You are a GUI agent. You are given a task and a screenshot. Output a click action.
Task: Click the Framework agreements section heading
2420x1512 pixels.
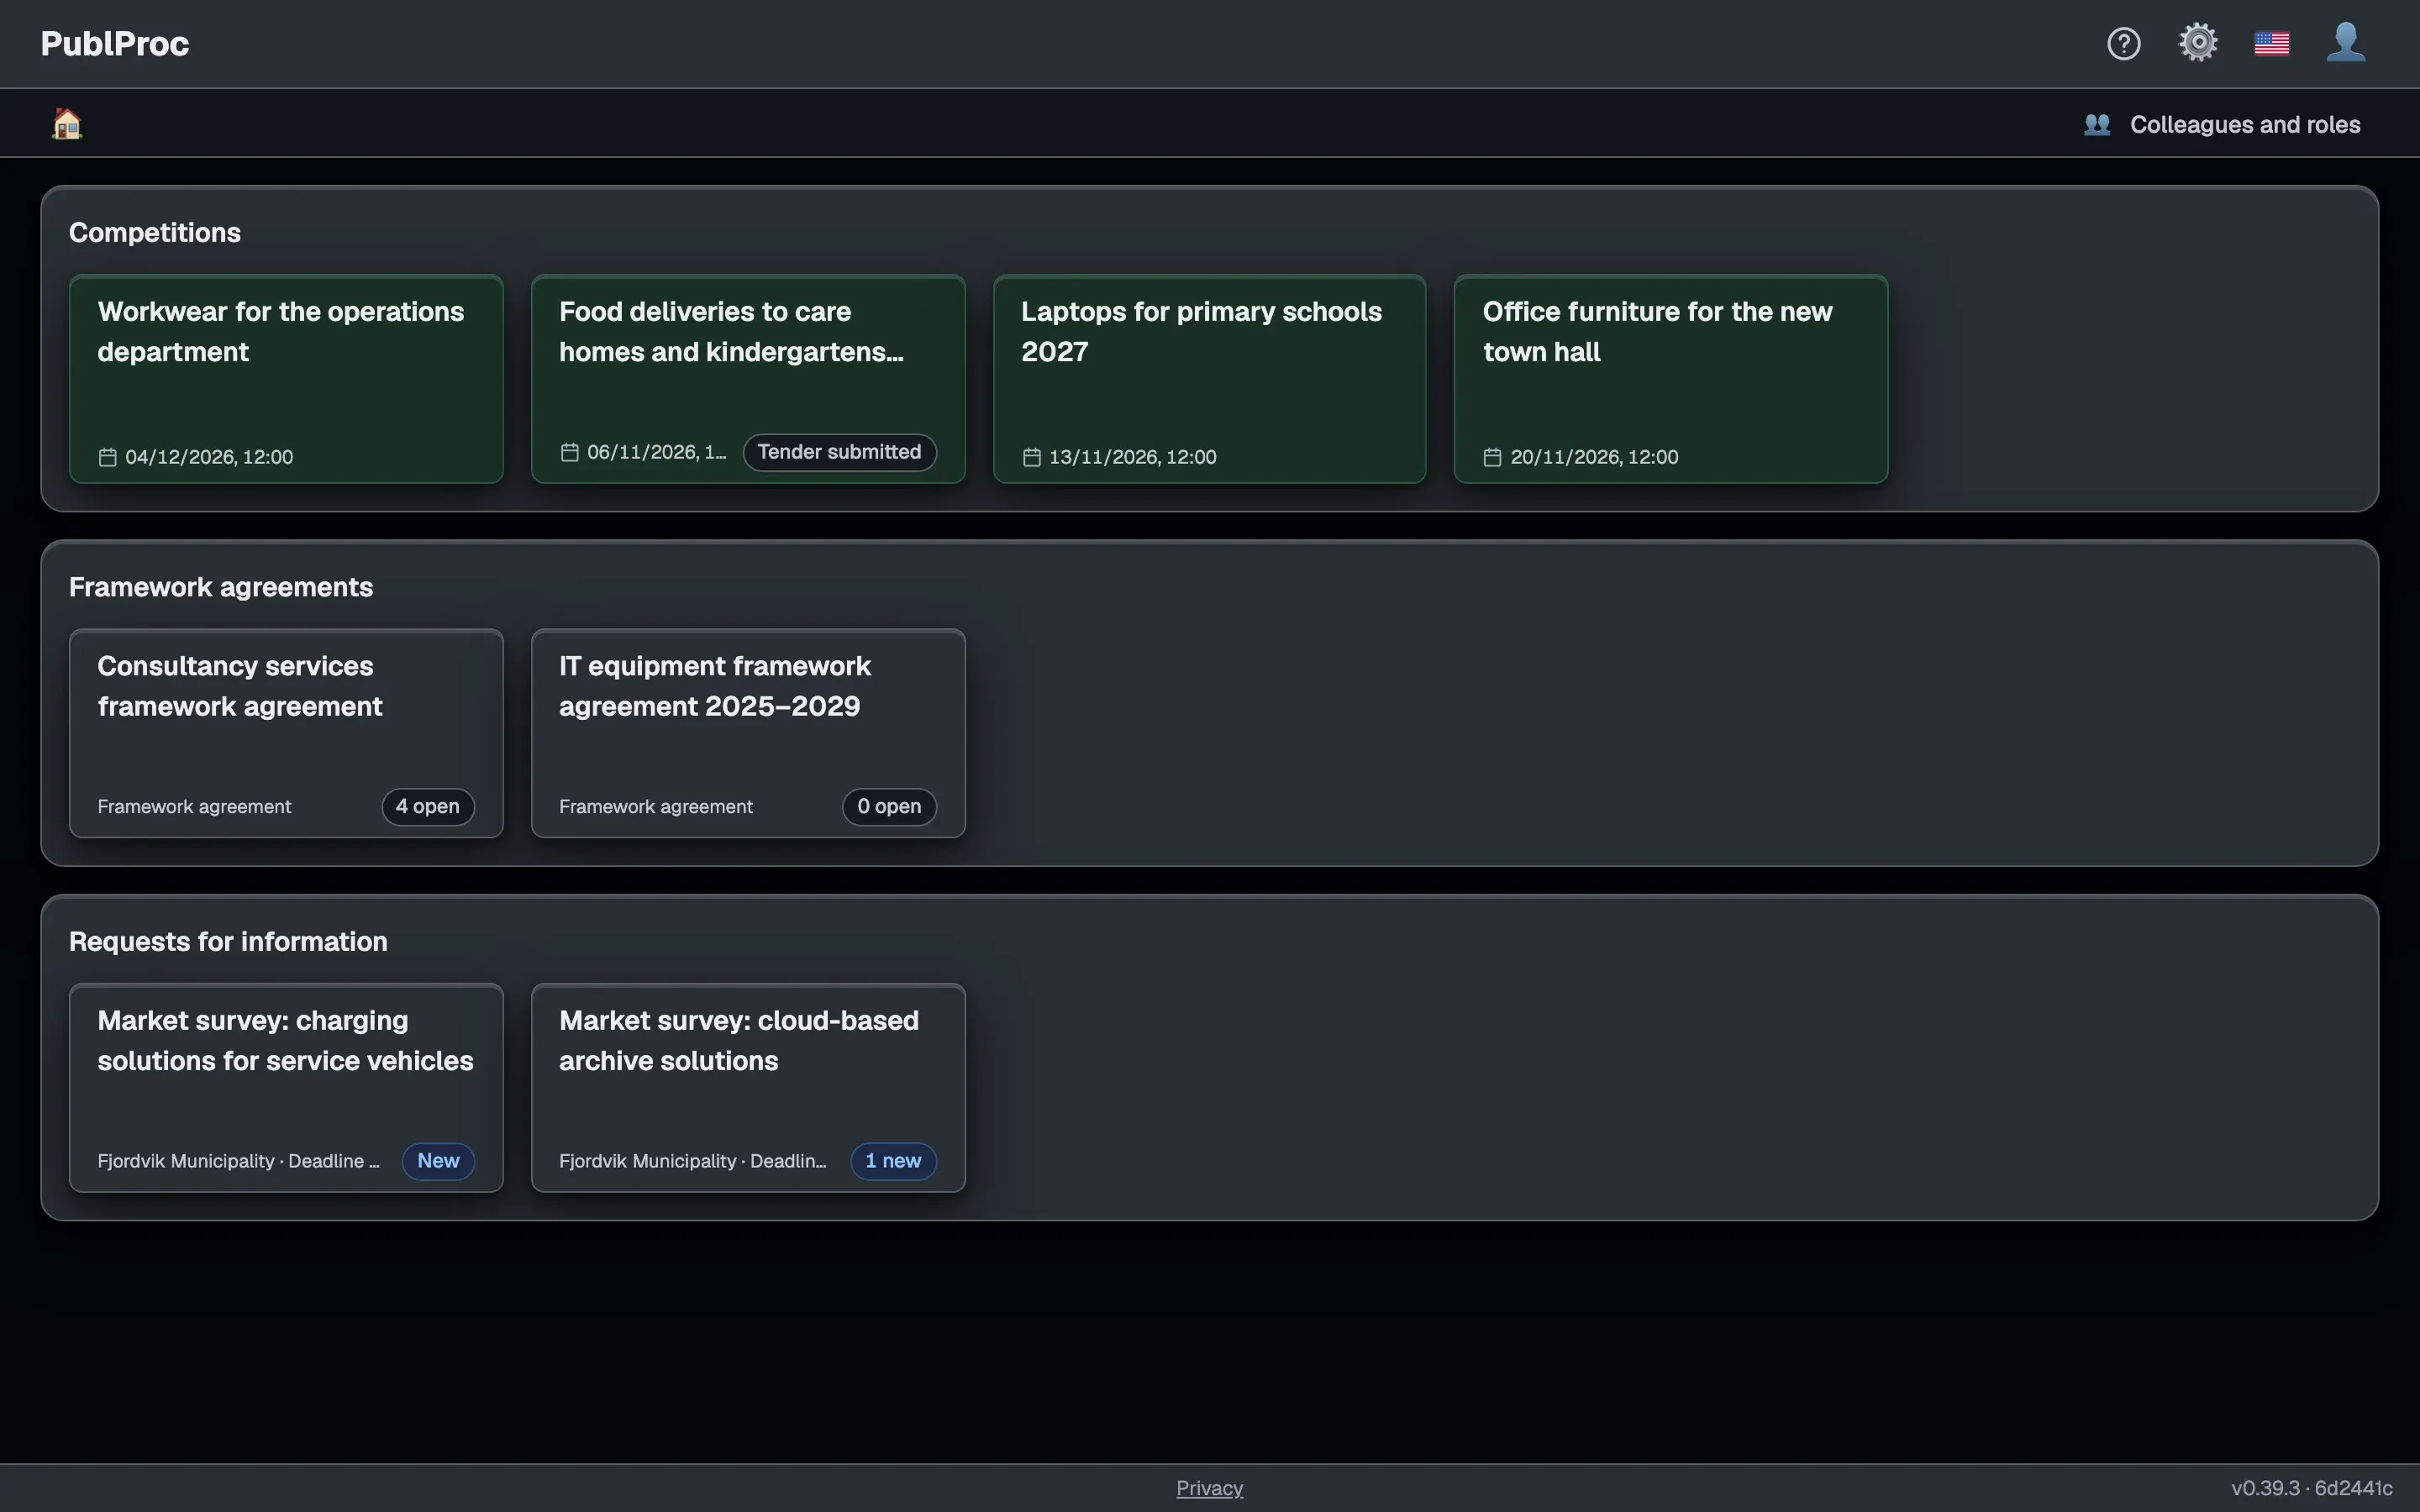221,587
